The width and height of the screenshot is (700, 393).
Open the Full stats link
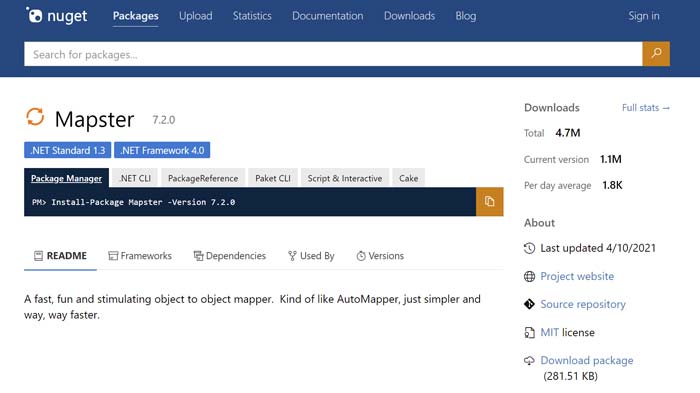[x=646, y=108]
